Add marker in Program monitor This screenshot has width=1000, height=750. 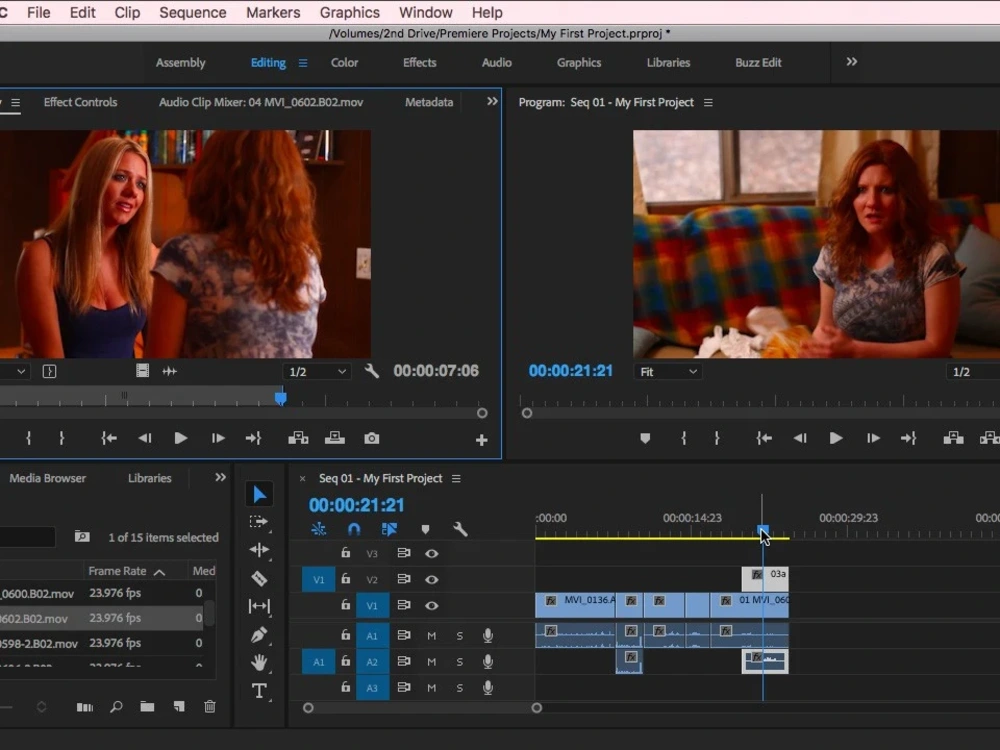[x=645, y=438]
